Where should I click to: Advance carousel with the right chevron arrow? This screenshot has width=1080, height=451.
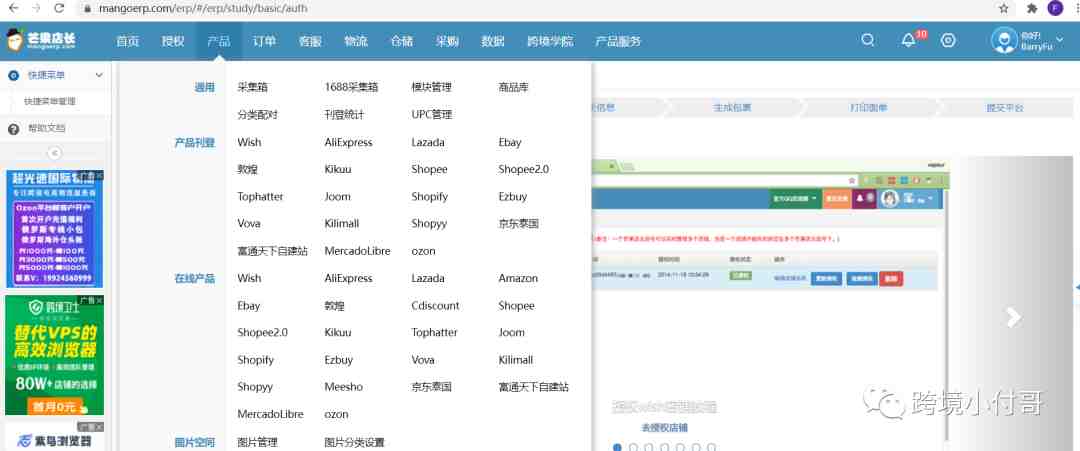[1013, 317]
